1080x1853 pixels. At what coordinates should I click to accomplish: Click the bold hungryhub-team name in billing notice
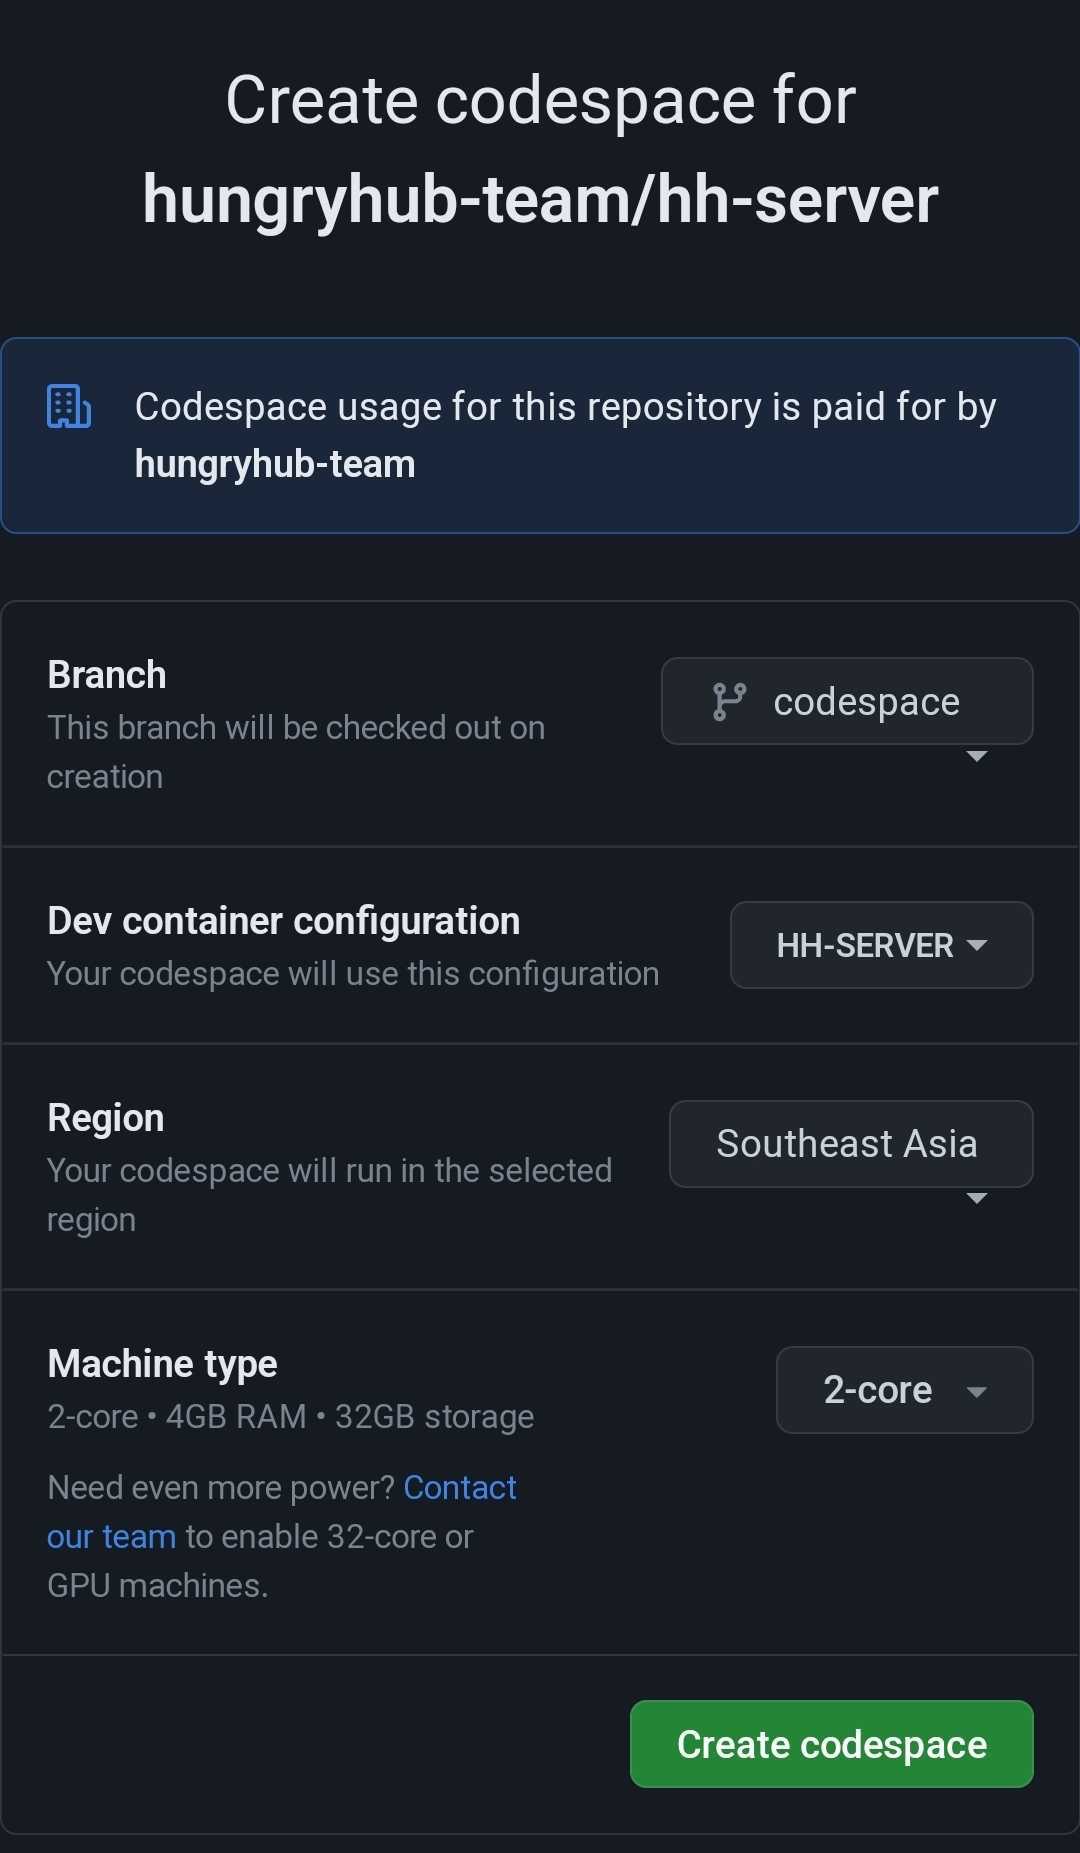point(275,464)
